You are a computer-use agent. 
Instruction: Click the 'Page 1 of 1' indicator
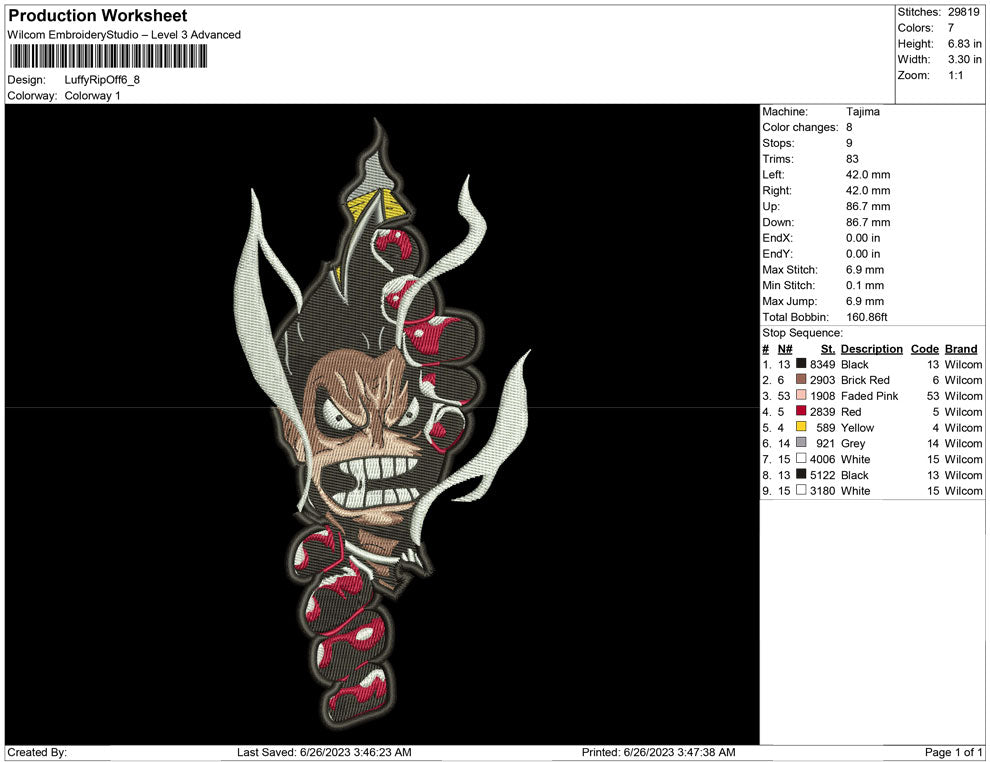tap(953, 752)
